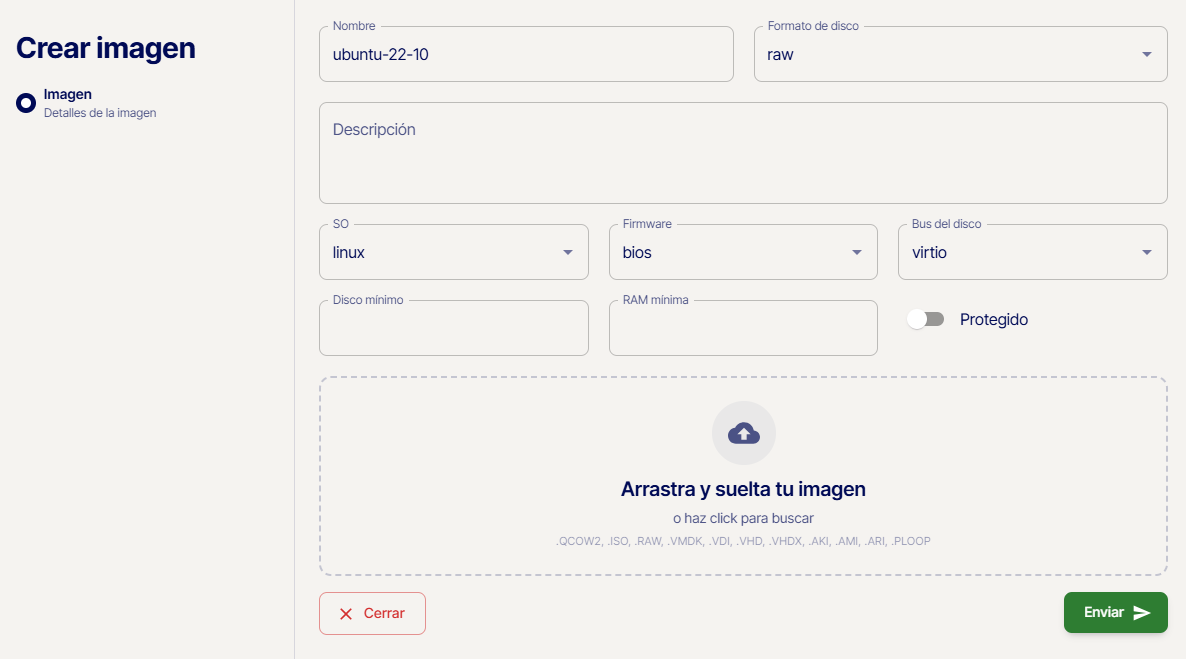
Task: Click the Disco mínimo input field
Action: pos(453,328)
